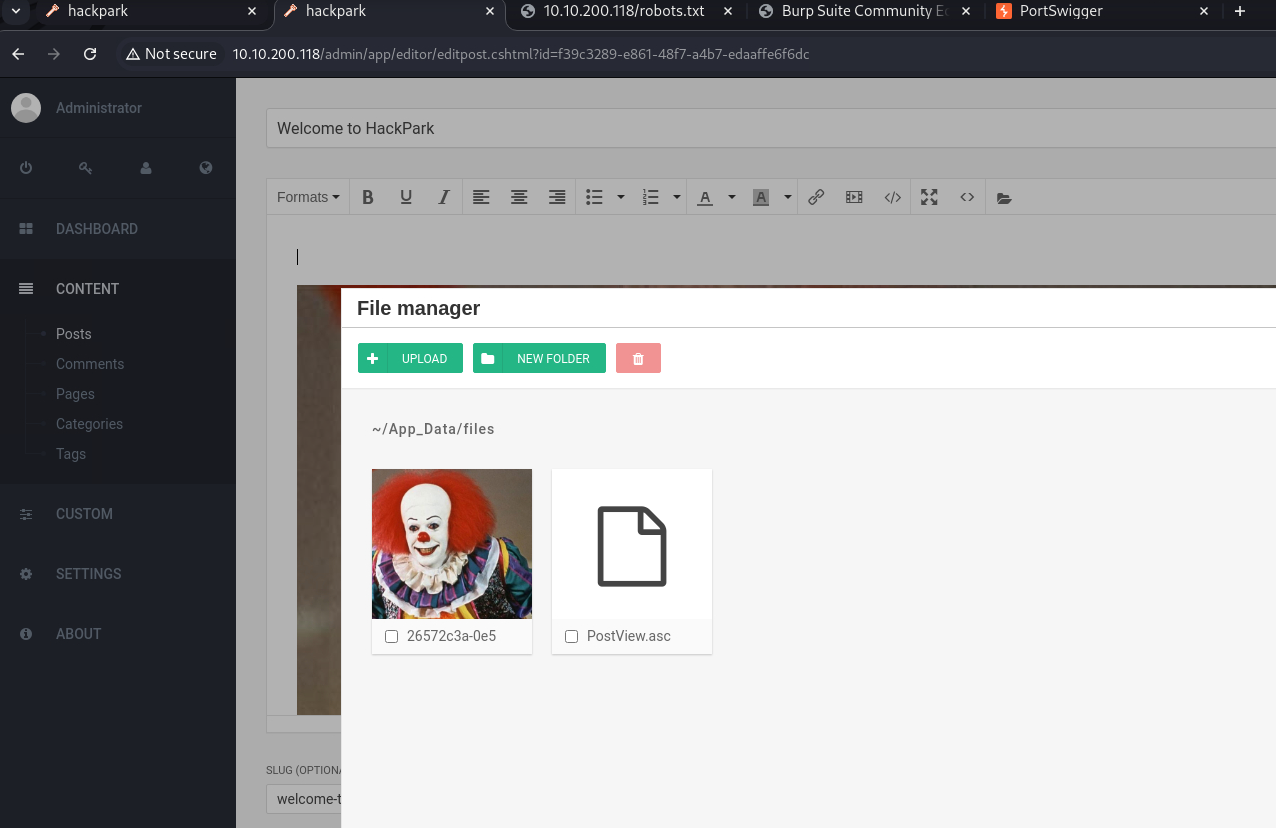This screenshot has width=1276, height=828.
Task: Expand text color dropdown arrow
Action: pyautogui.click(x=731, y=197)
